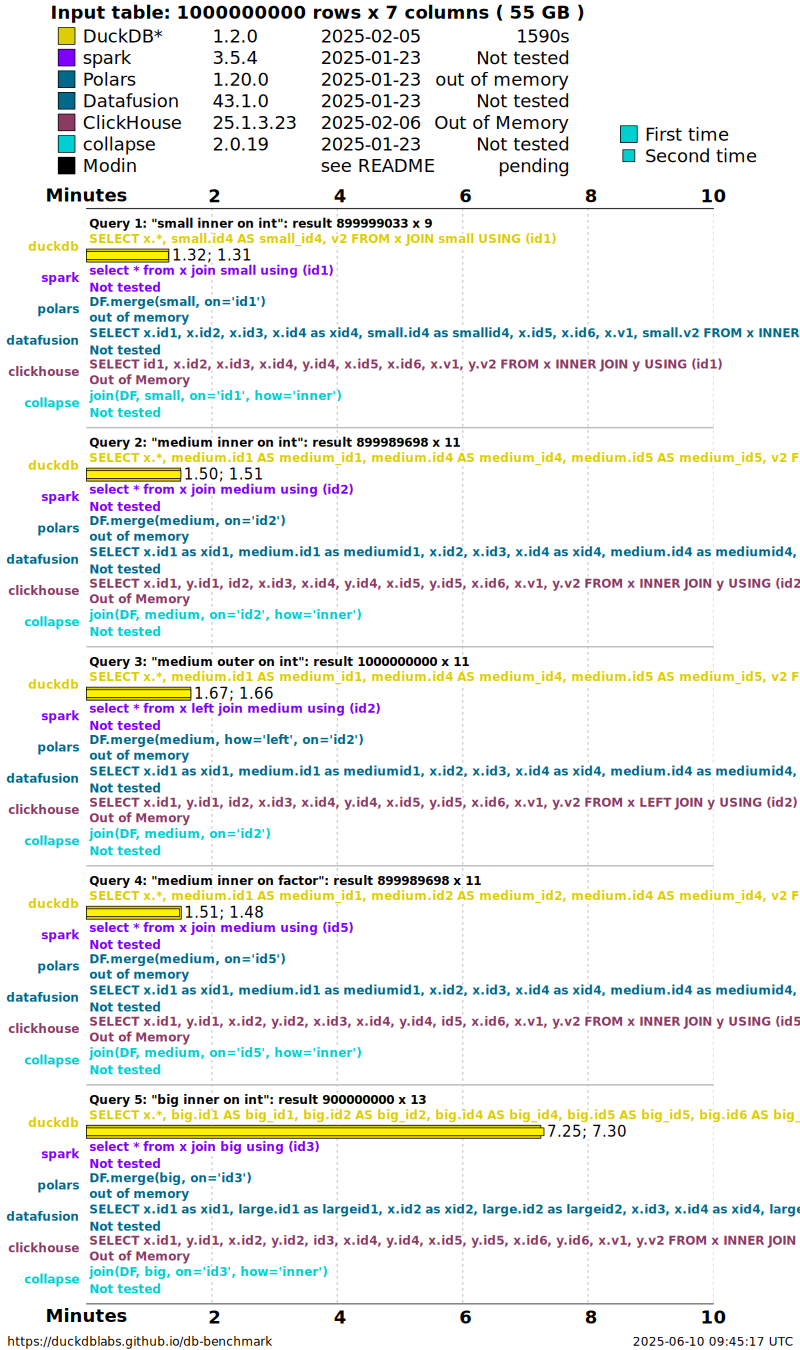
Task: Click the "First time" legend label
Action: tap(687, 134)
